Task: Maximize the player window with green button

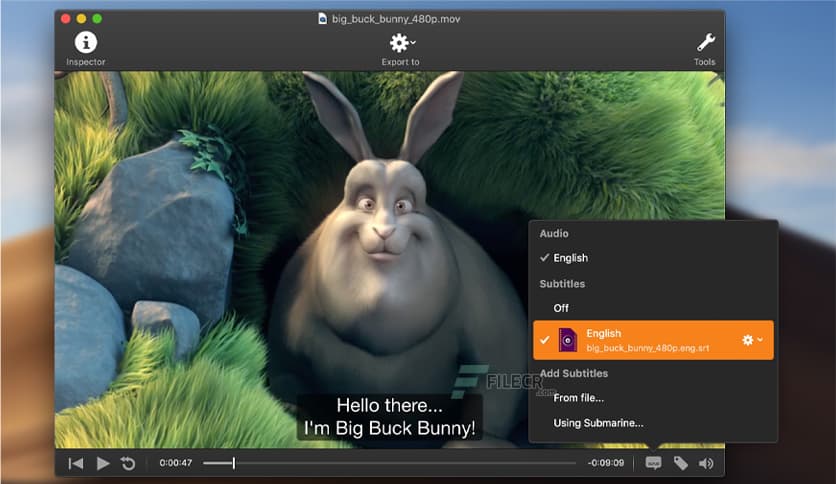Action: tap(97, 19)
